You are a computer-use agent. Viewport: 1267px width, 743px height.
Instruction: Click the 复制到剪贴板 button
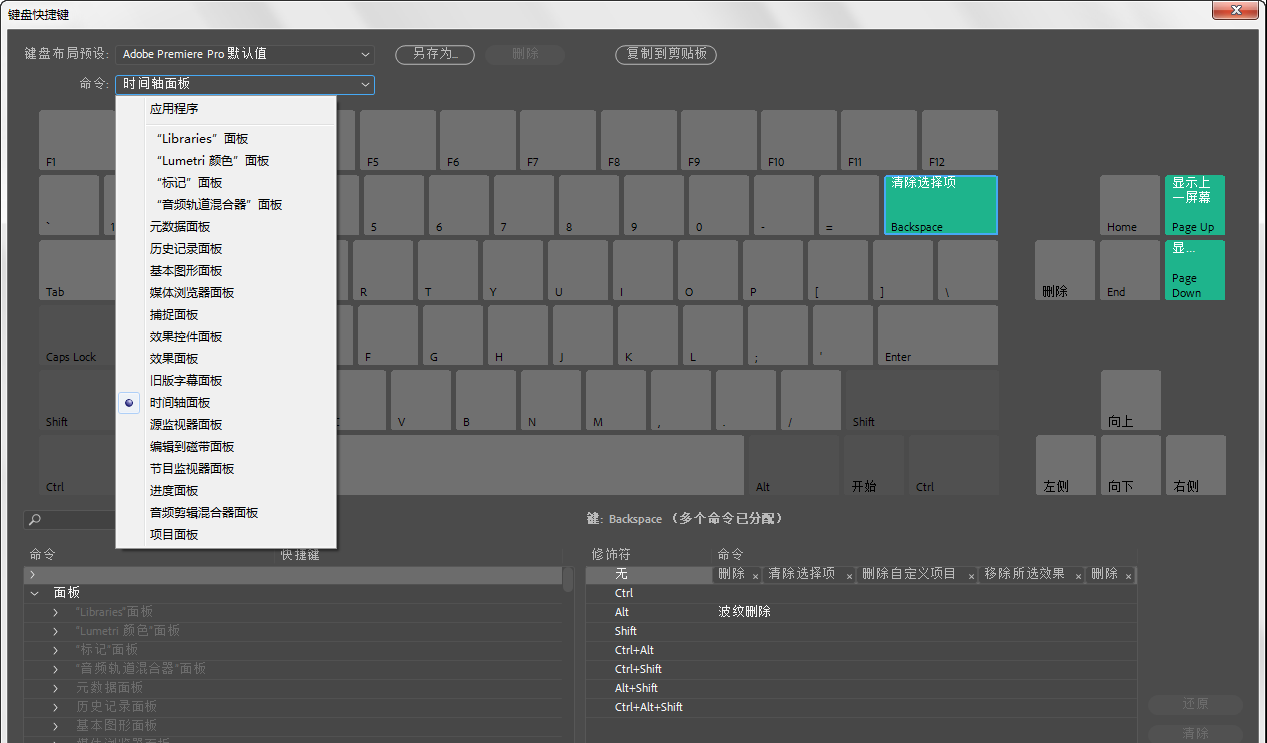[x=666, y=54]
